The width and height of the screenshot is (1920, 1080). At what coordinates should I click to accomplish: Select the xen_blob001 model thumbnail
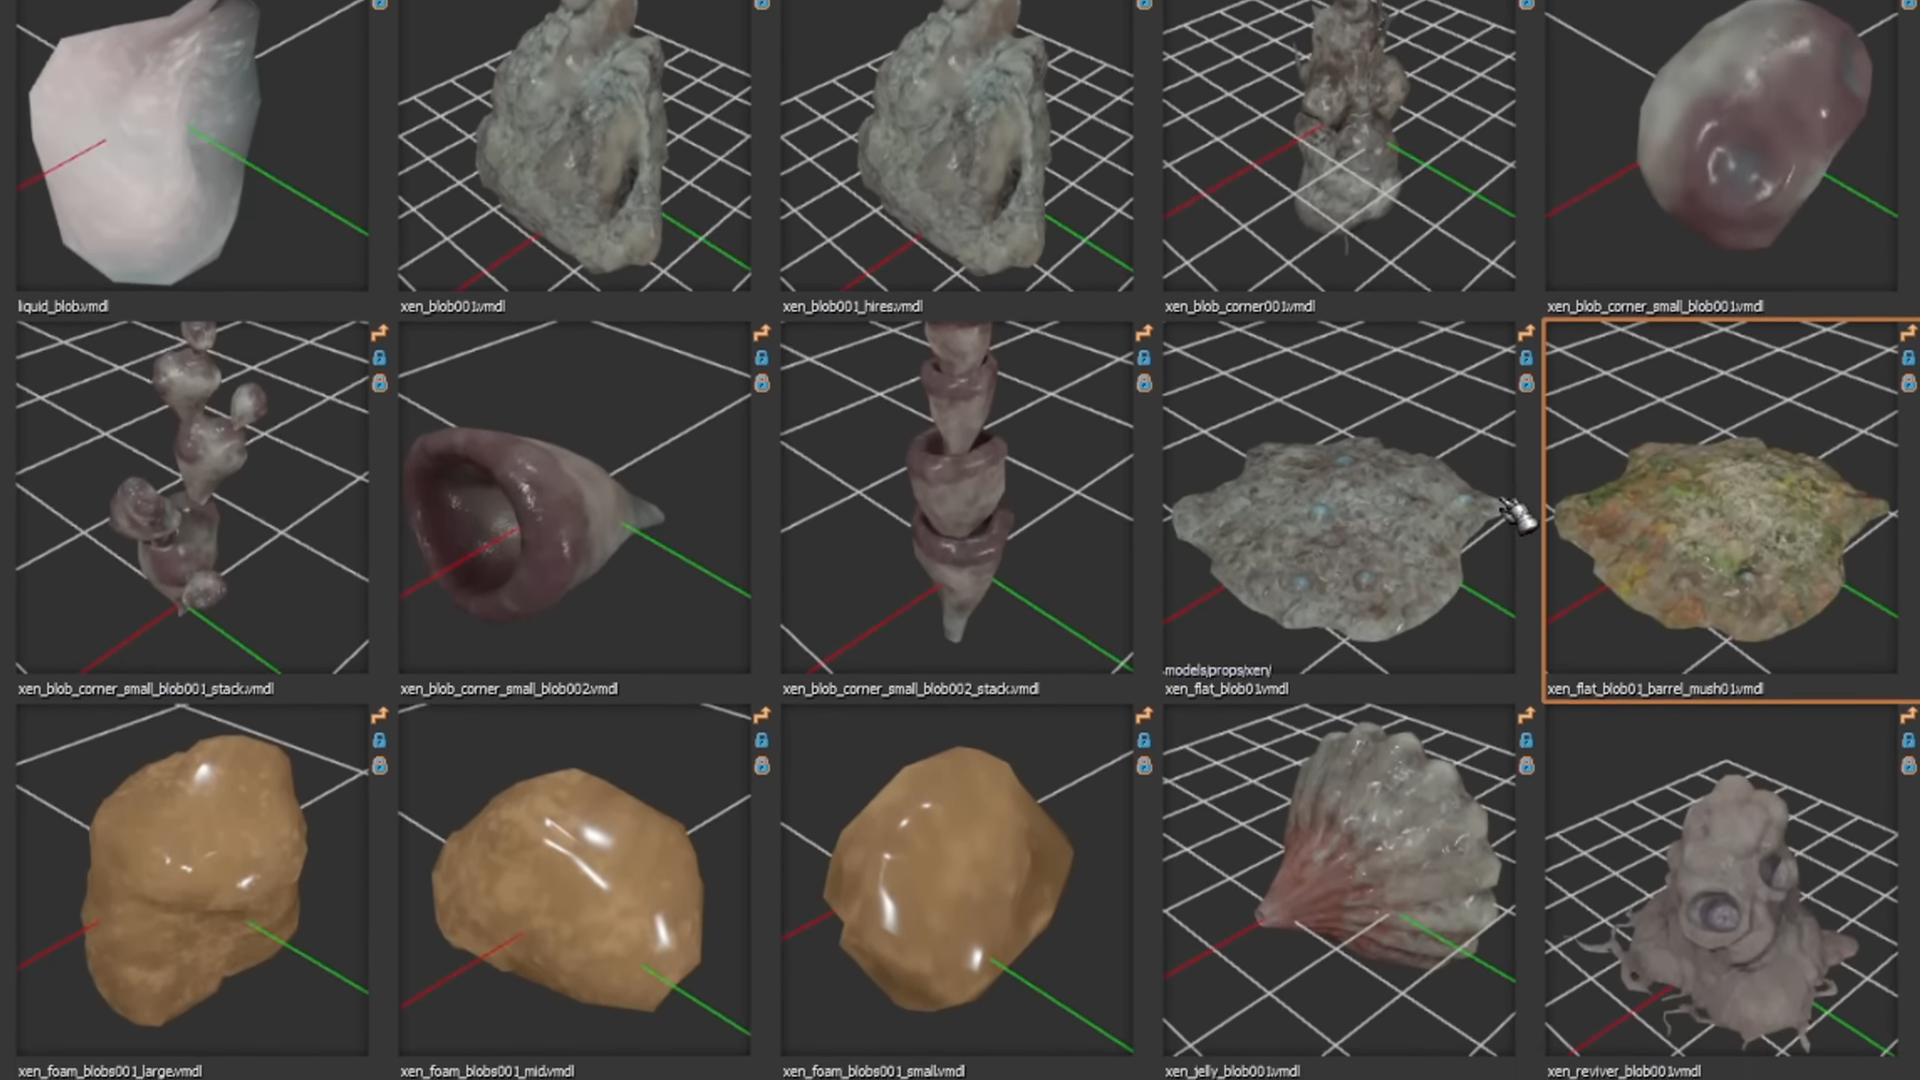pyautogui.click(x=574, y=145)
